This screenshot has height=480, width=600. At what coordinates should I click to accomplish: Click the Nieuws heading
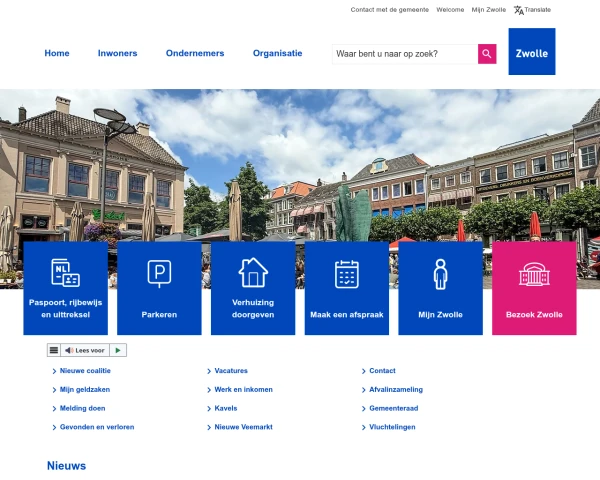(x=66, y=465)
